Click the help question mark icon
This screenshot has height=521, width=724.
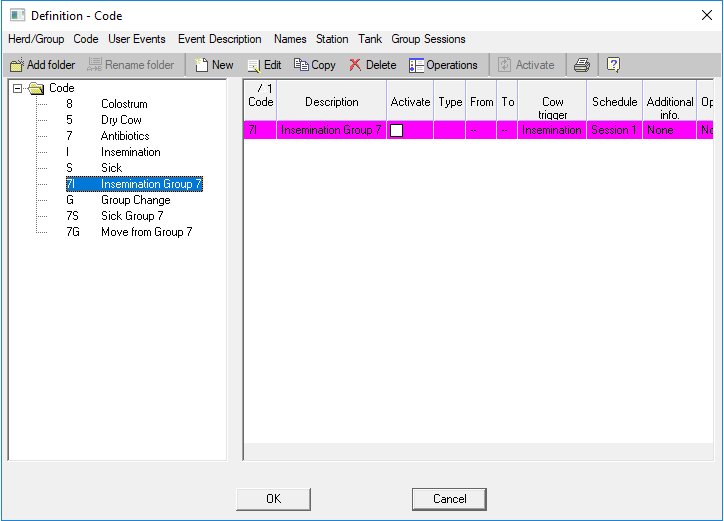pos(613,65)
